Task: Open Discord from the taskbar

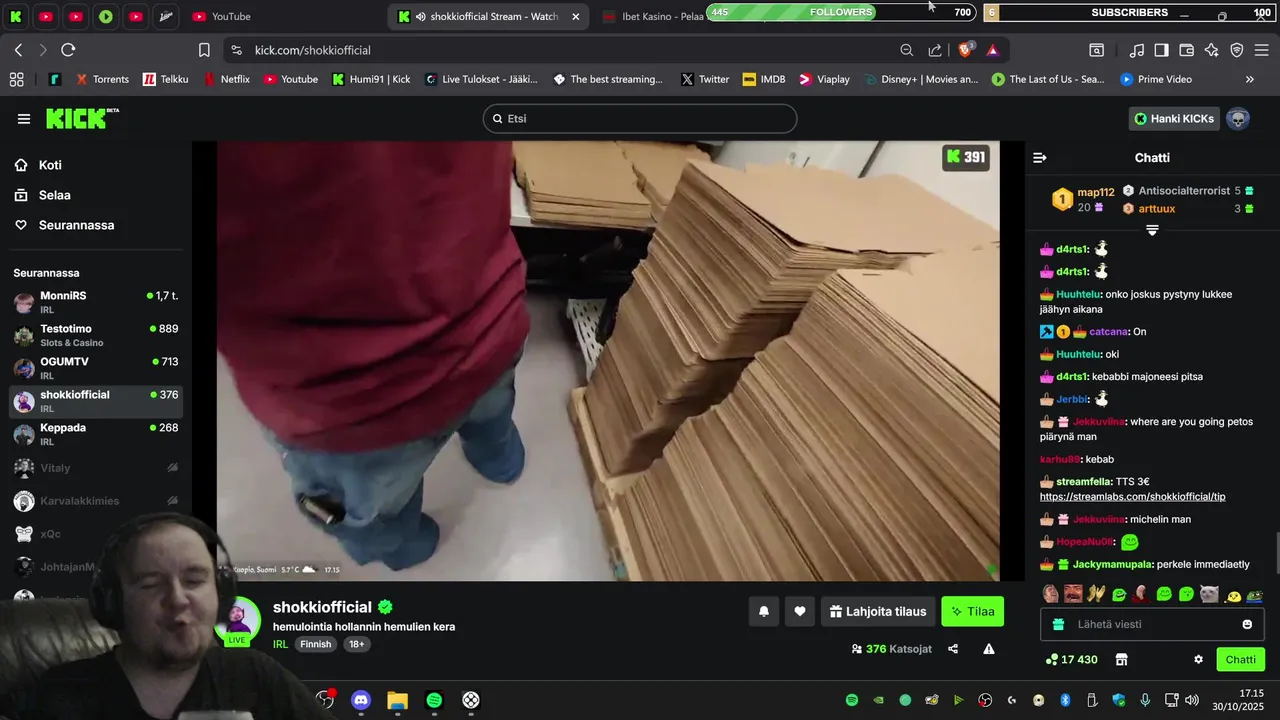Action: (361, 700)
